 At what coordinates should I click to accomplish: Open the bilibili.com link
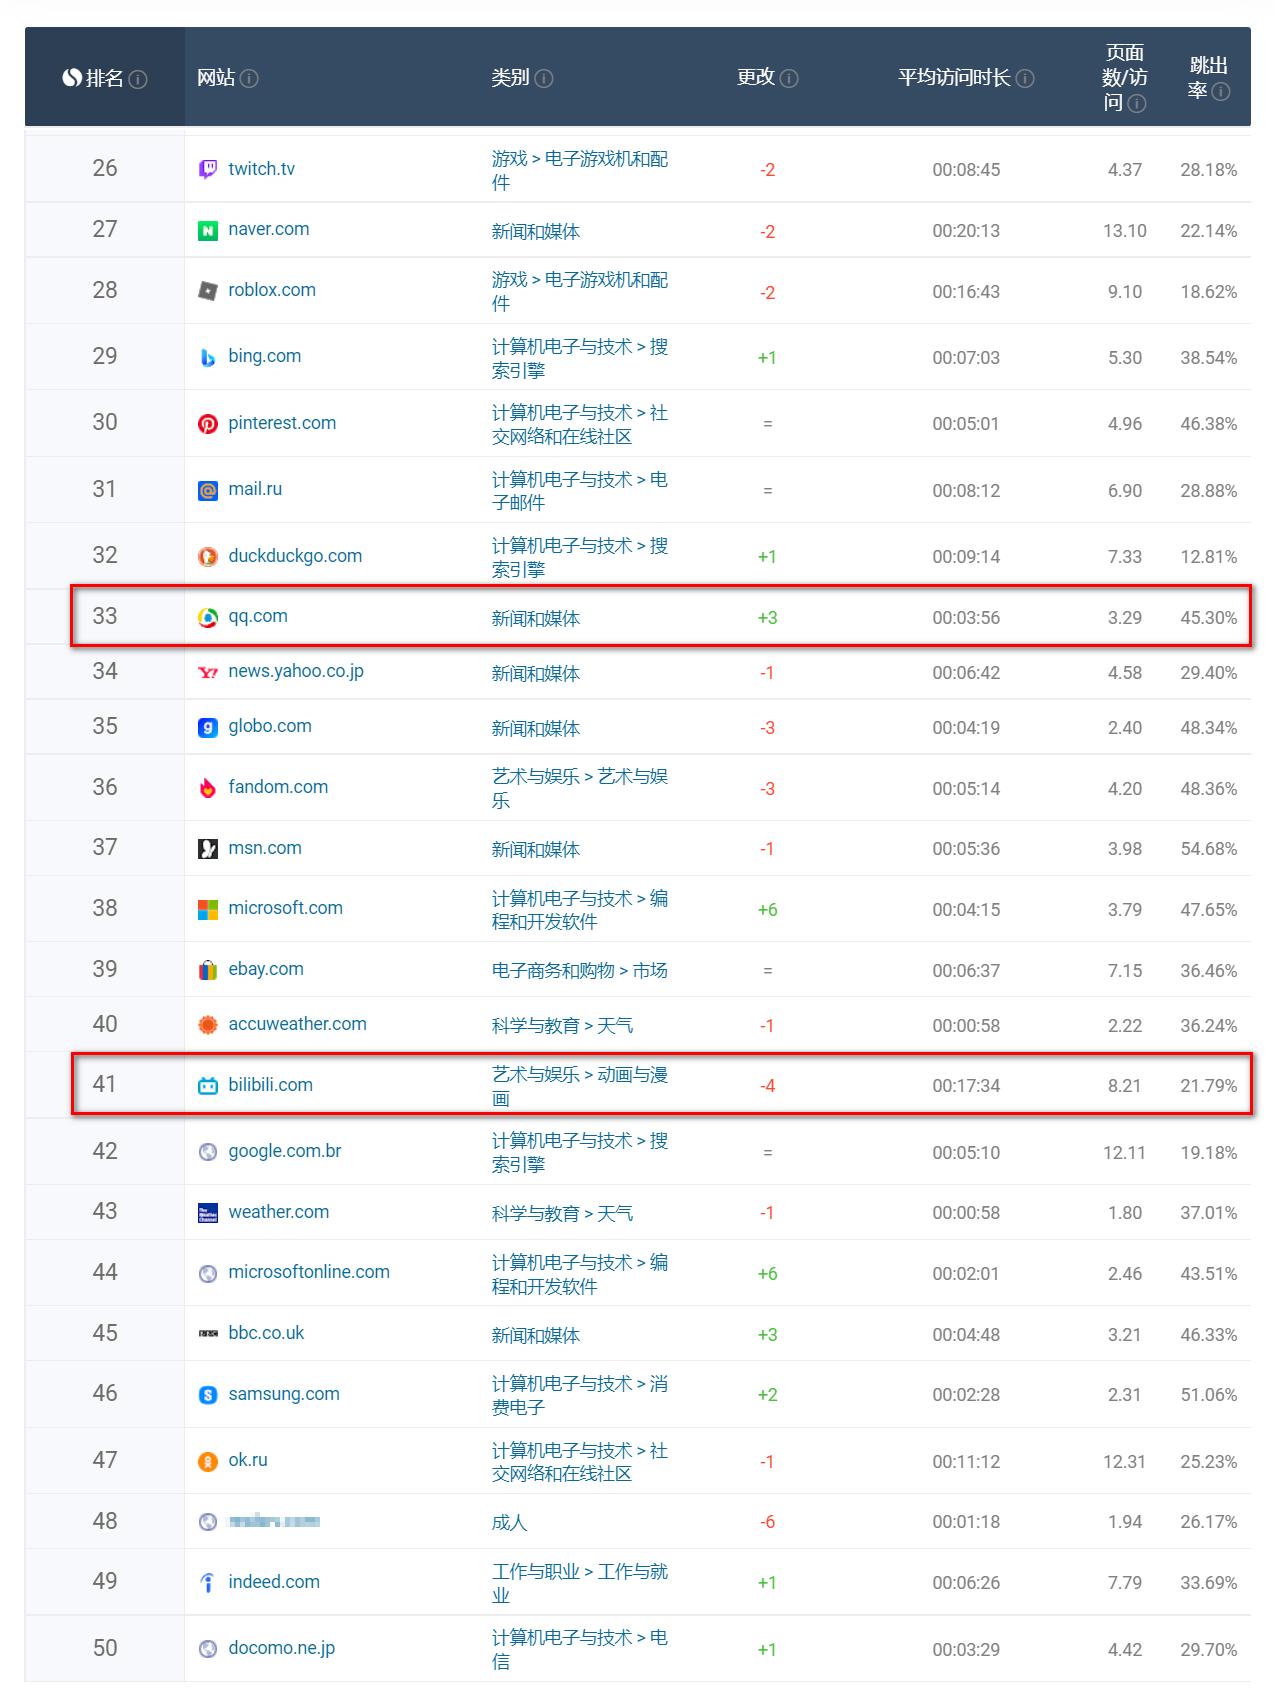tap(270, 1085)
